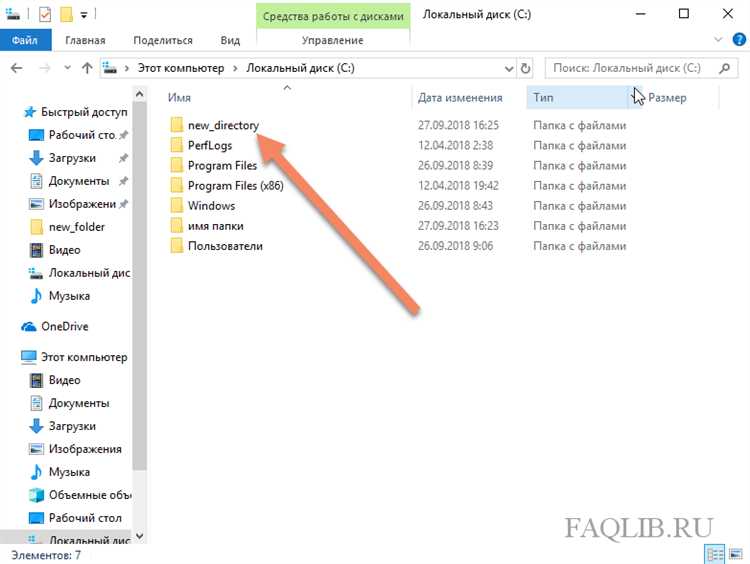Refresh the folder with the refresh icon

coord(525,68)
